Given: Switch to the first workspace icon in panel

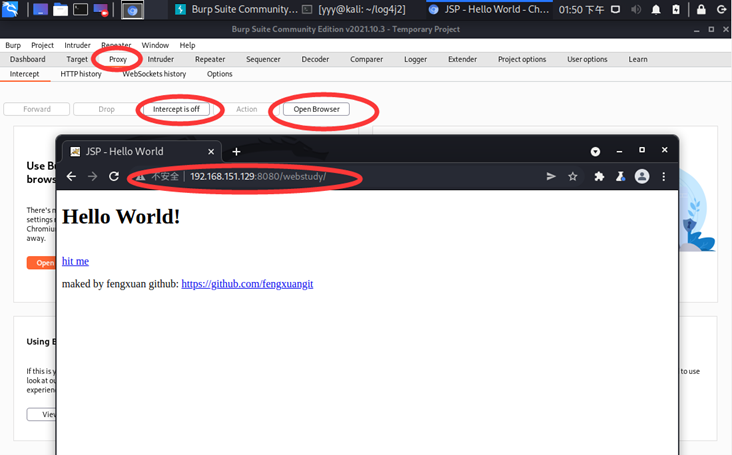Looking at the screenshot, I should tap(40, 9).
